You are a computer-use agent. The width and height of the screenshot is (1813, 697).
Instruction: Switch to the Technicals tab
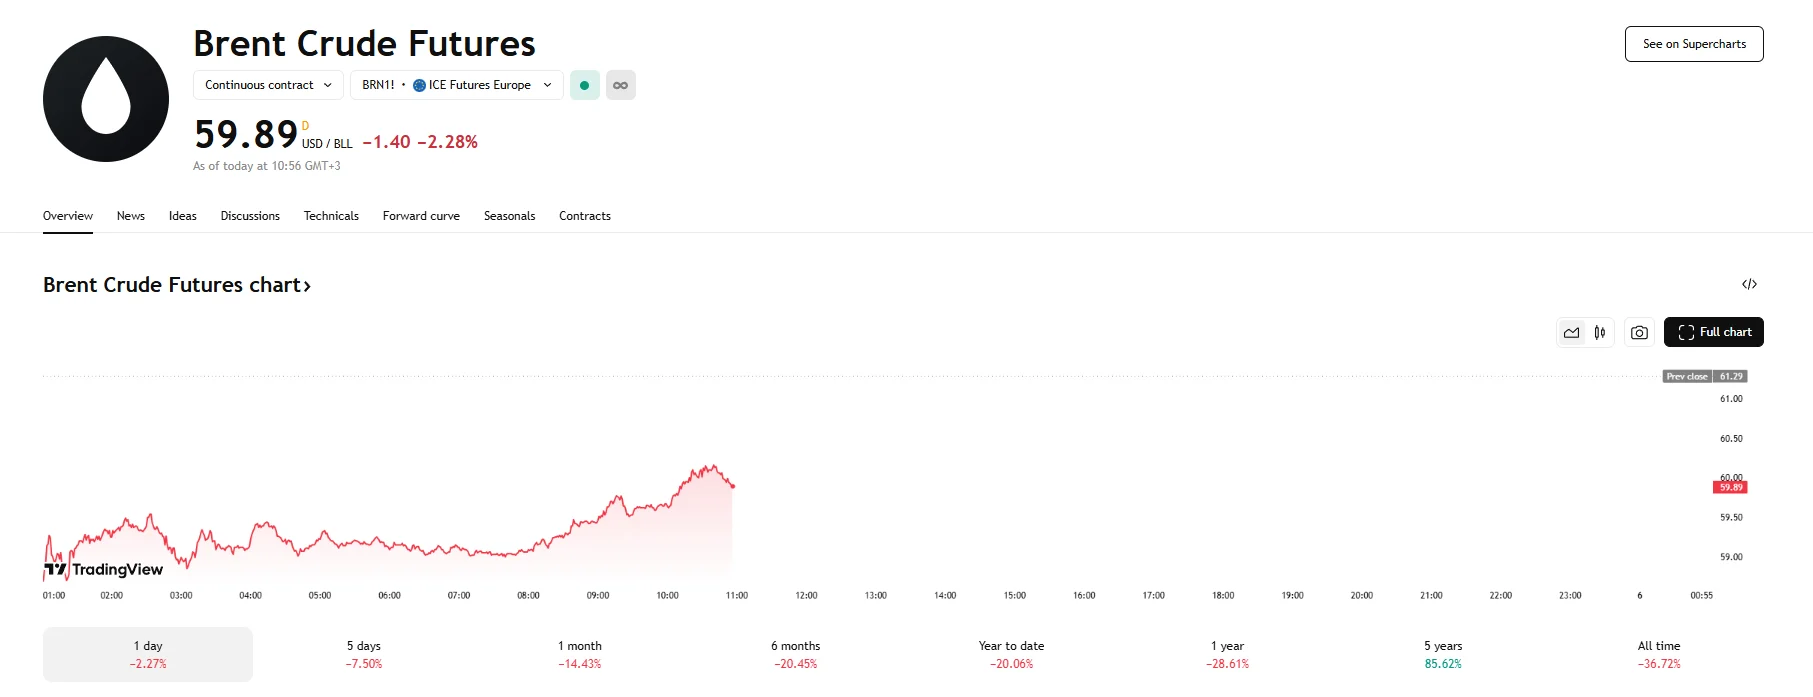pyautogui.click(x=331, y=216)
